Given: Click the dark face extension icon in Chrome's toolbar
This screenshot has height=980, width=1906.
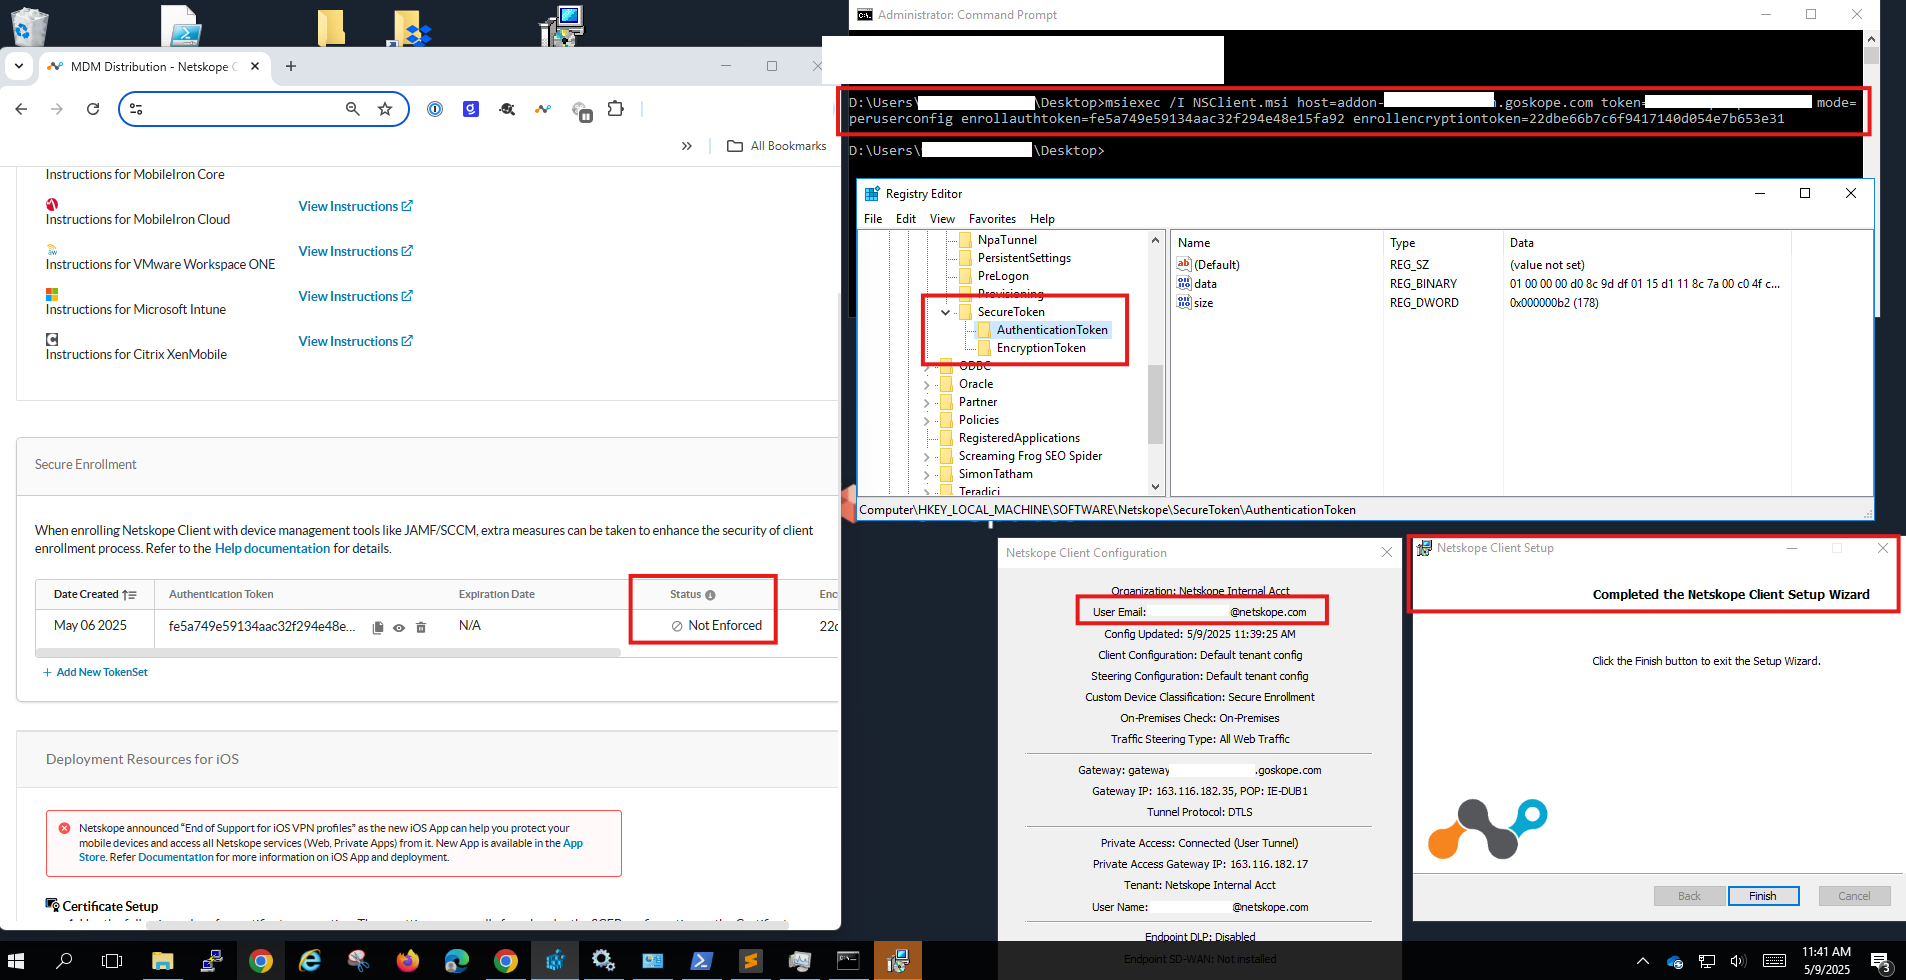Looking at the screenshot, I should 507,109.
